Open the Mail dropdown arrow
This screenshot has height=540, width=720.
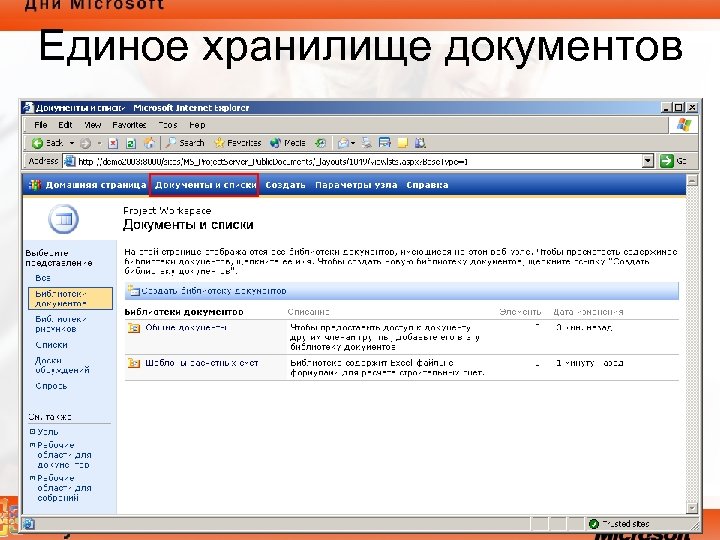pos(353,143)
